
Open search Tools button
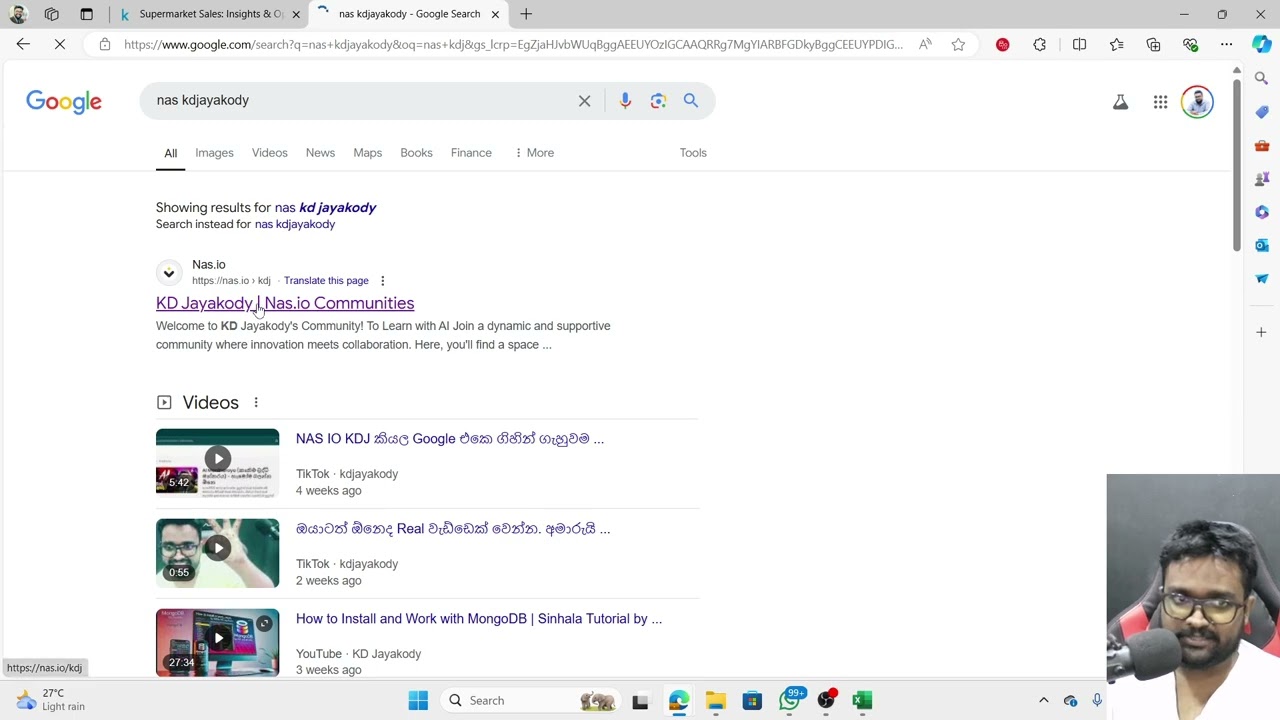pos(693,153)
